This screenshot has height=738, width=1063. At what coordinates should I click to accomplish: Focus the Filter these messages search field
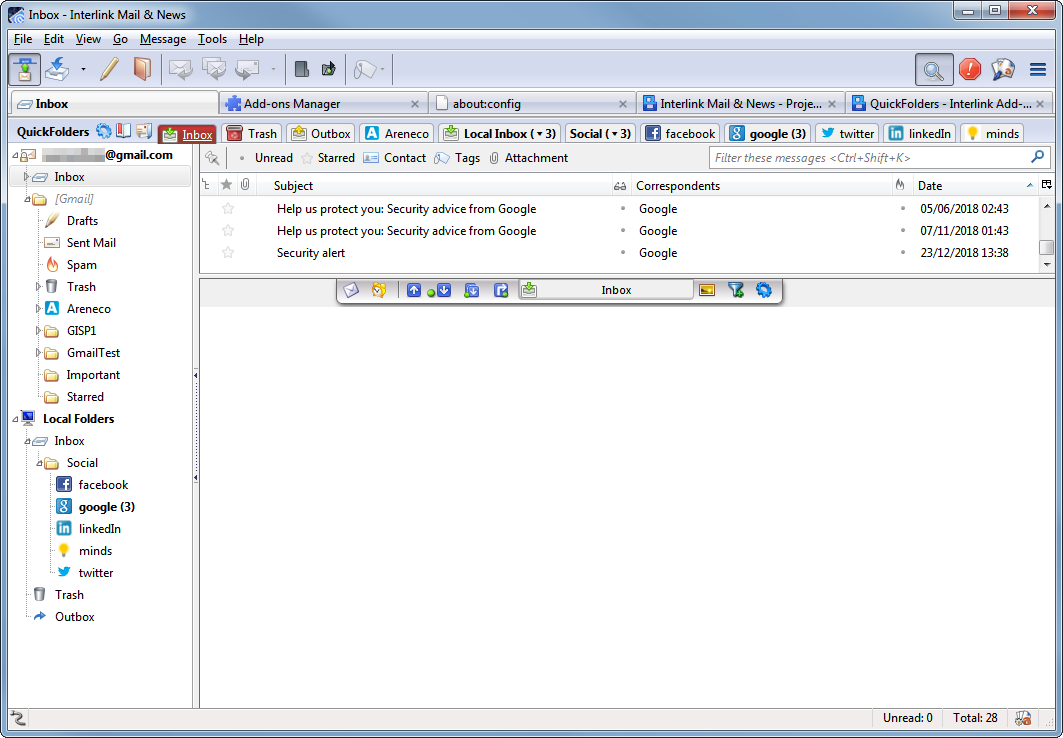coord(879,158)
